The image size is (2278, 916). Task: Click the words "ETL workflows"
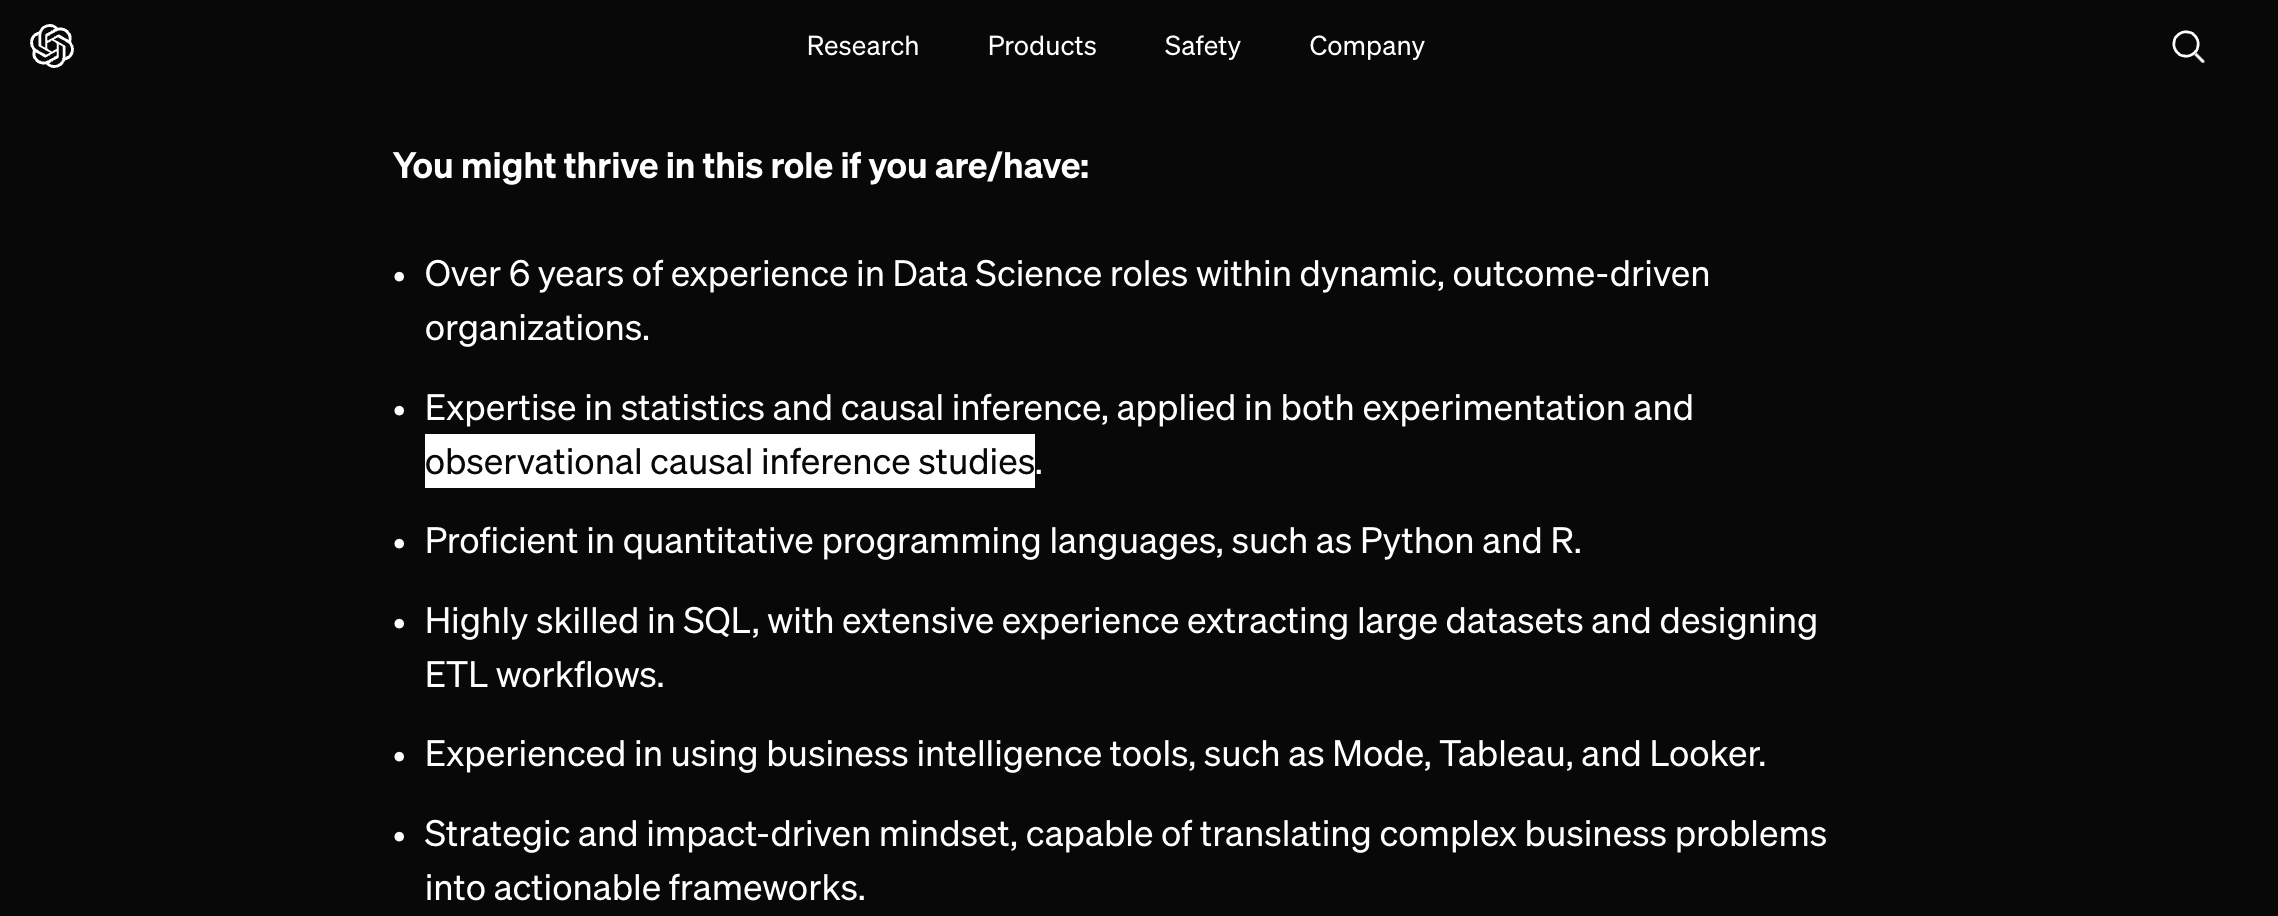tap(544, 675)
